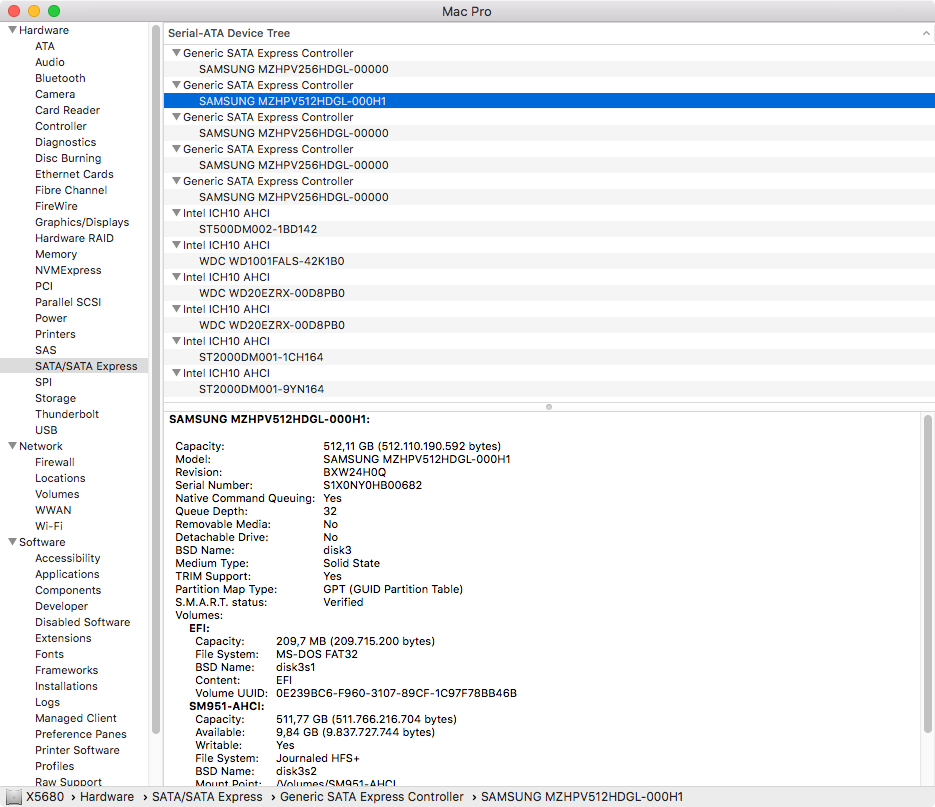Select Parallel SCSI category
This screenshot has width=935, height=807.
tap(68, 302)
